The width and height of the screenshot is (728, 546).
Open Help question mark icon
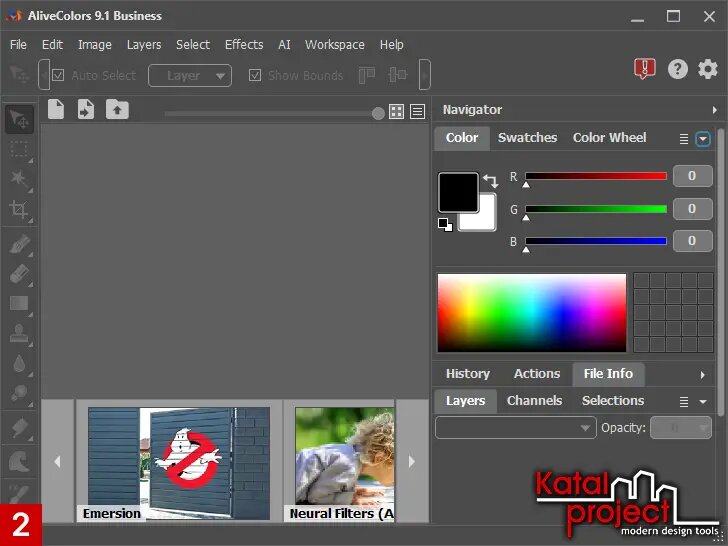(x=677, y=69)
